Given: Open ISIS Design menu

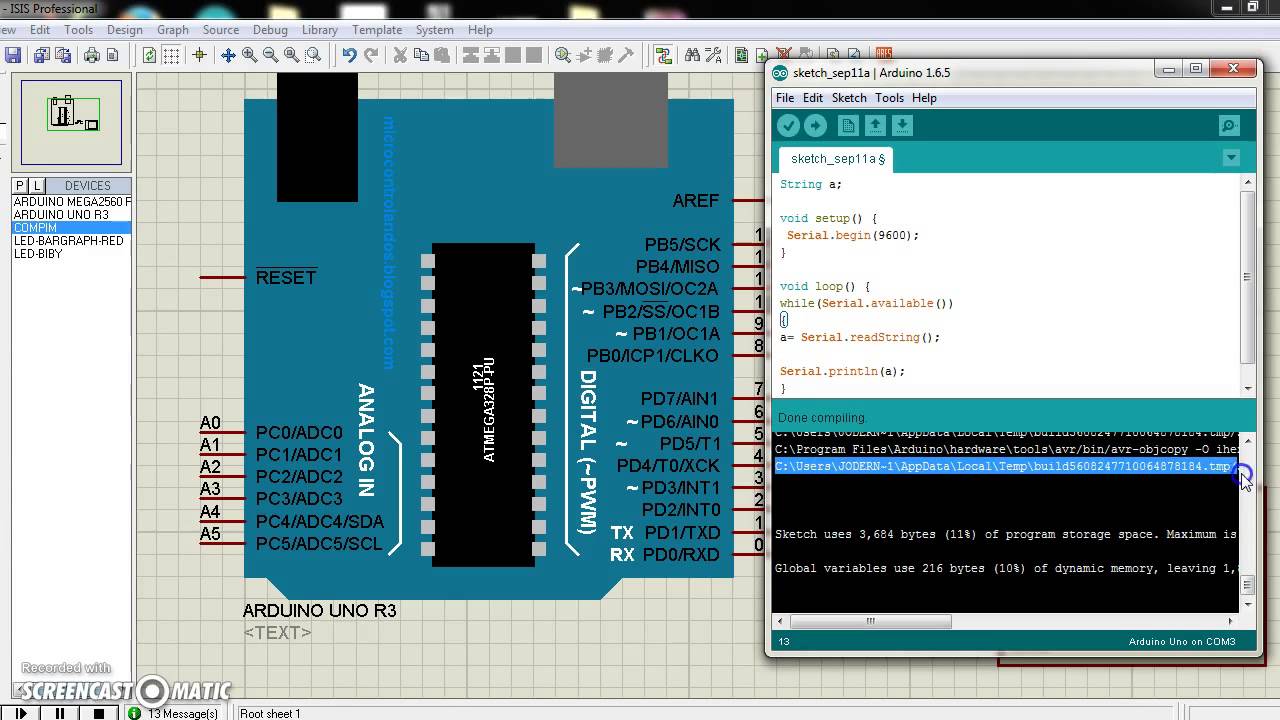Looking at the screenshot, I should pos(125,30).
